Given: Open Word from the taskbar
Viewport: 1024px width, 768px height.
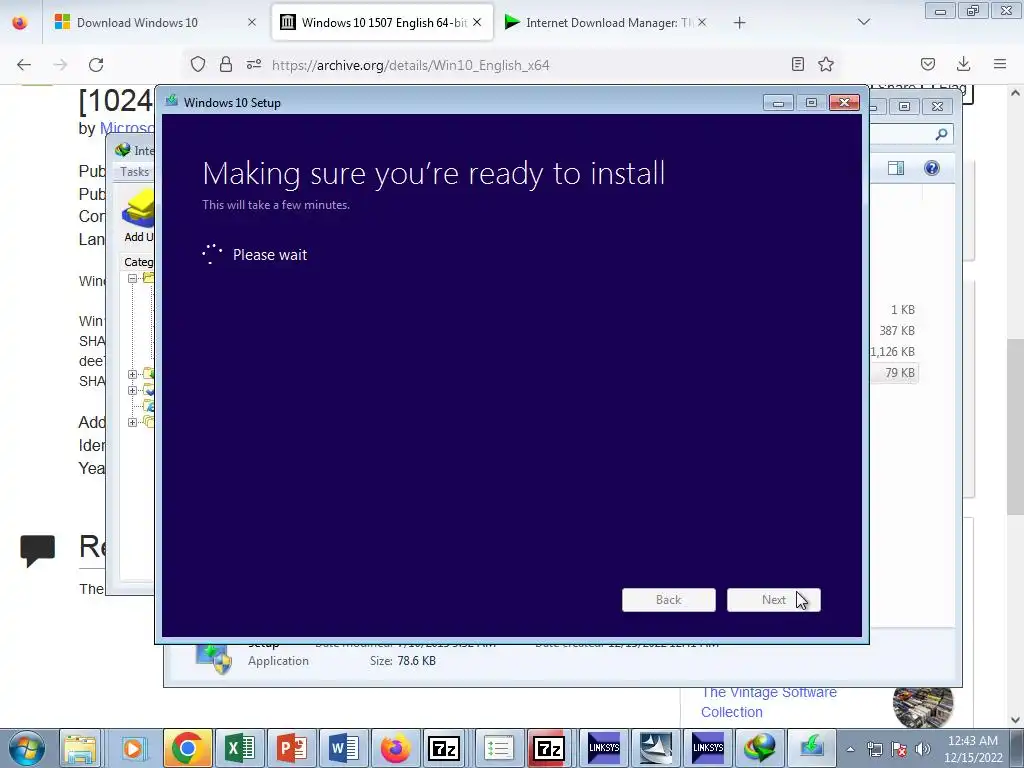Looking at the screenshot, I should tap(344, 748).
